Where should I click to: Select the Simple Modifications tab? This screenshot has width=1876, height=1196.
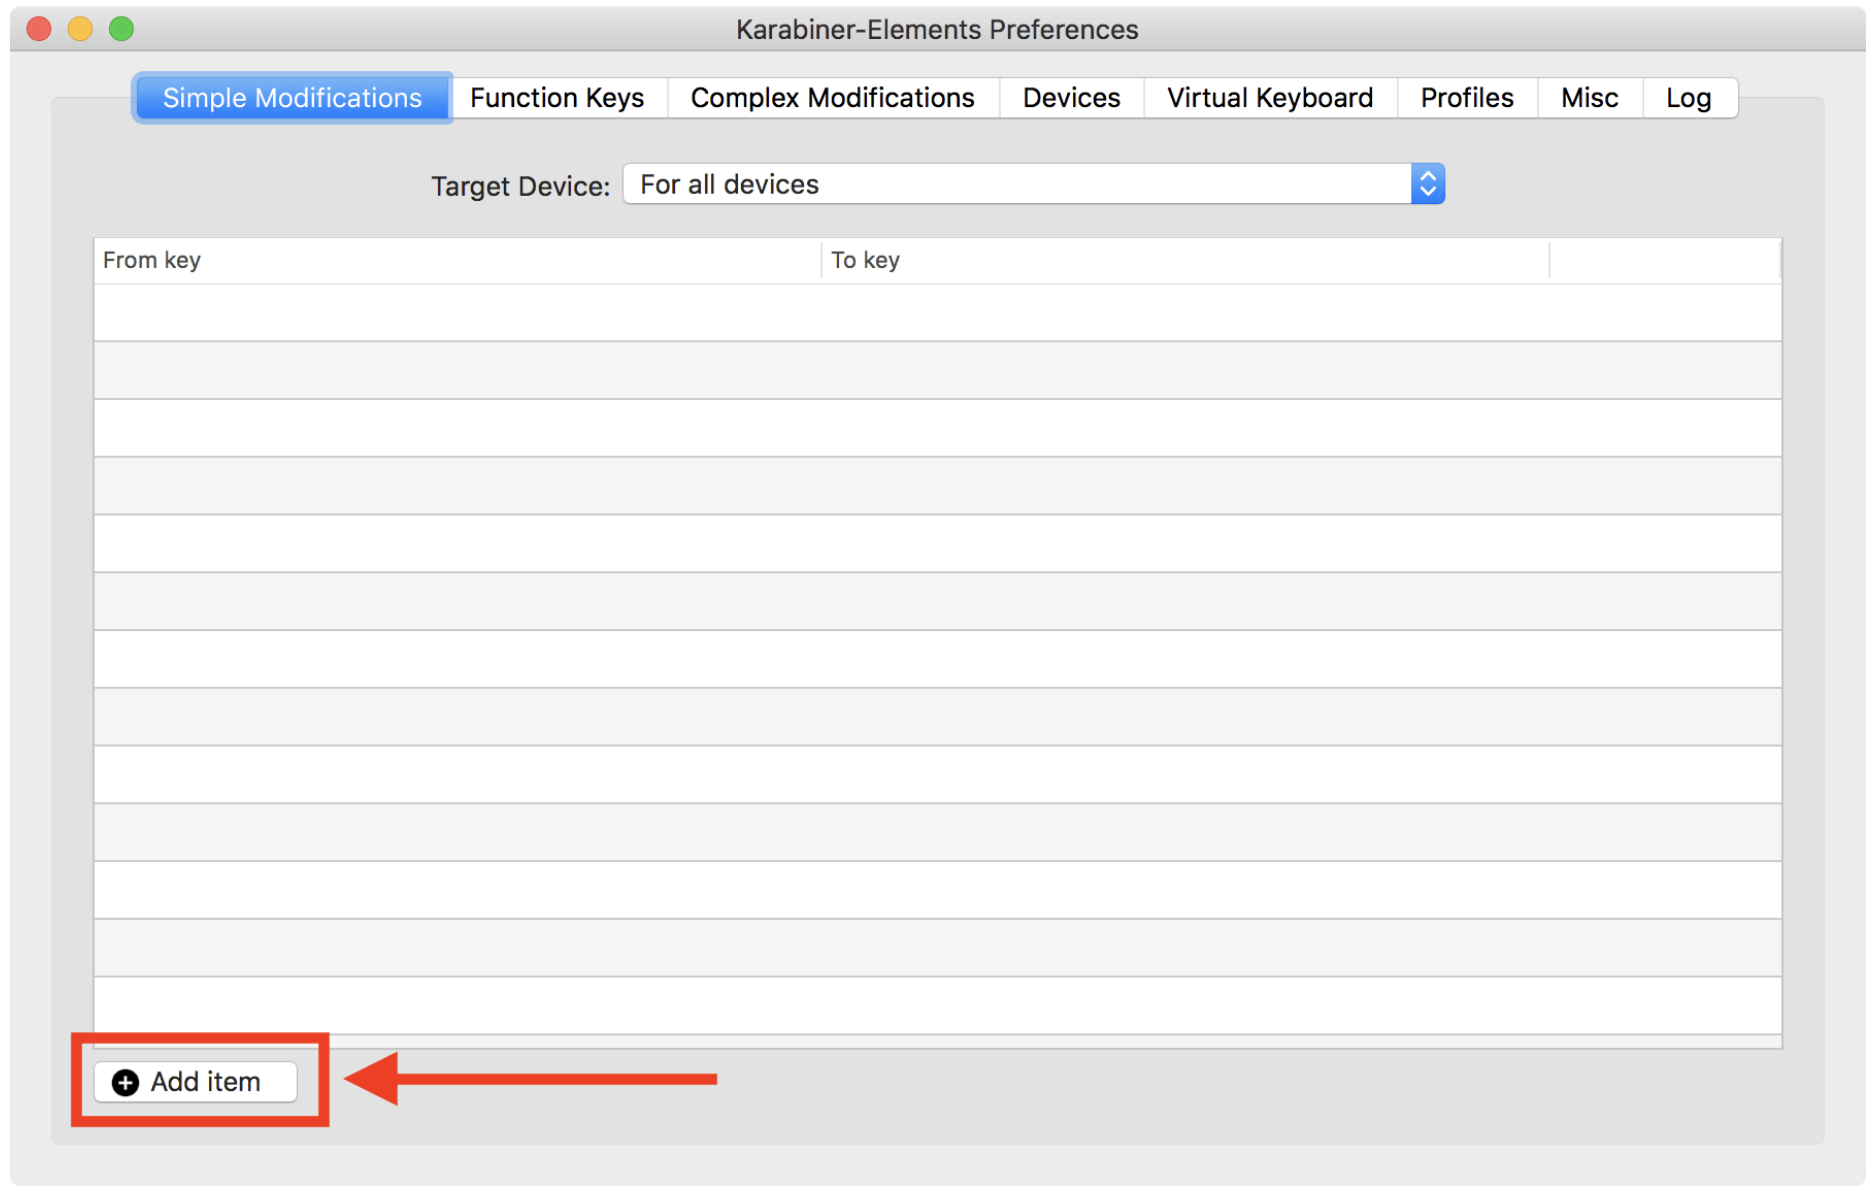[x=292, y=98]
